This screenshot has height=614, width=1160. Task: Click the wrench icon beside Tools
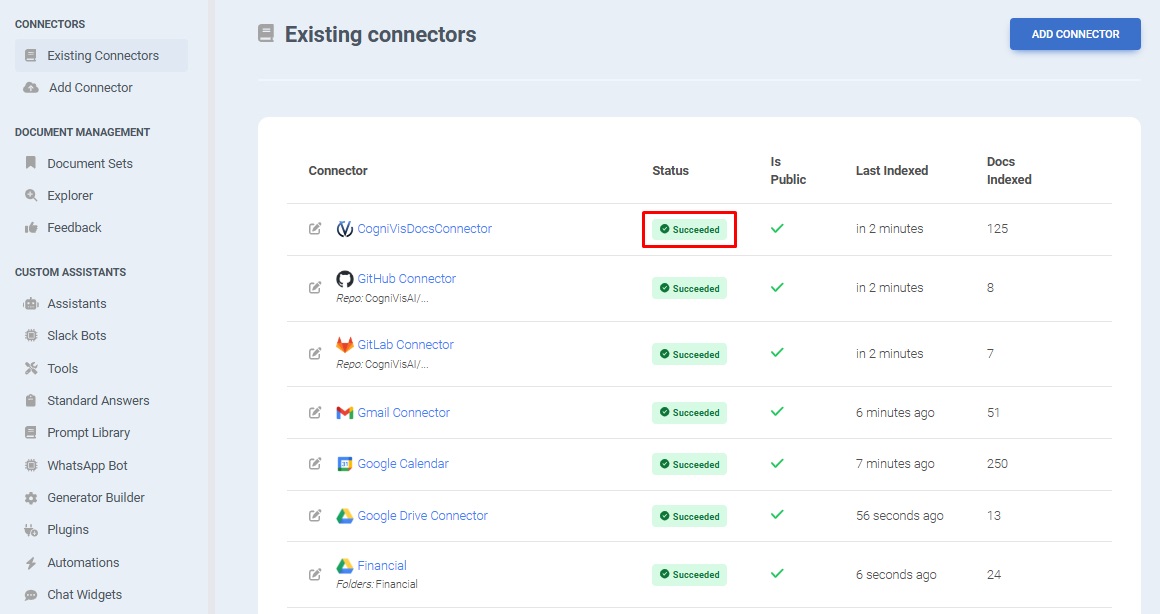31,368
